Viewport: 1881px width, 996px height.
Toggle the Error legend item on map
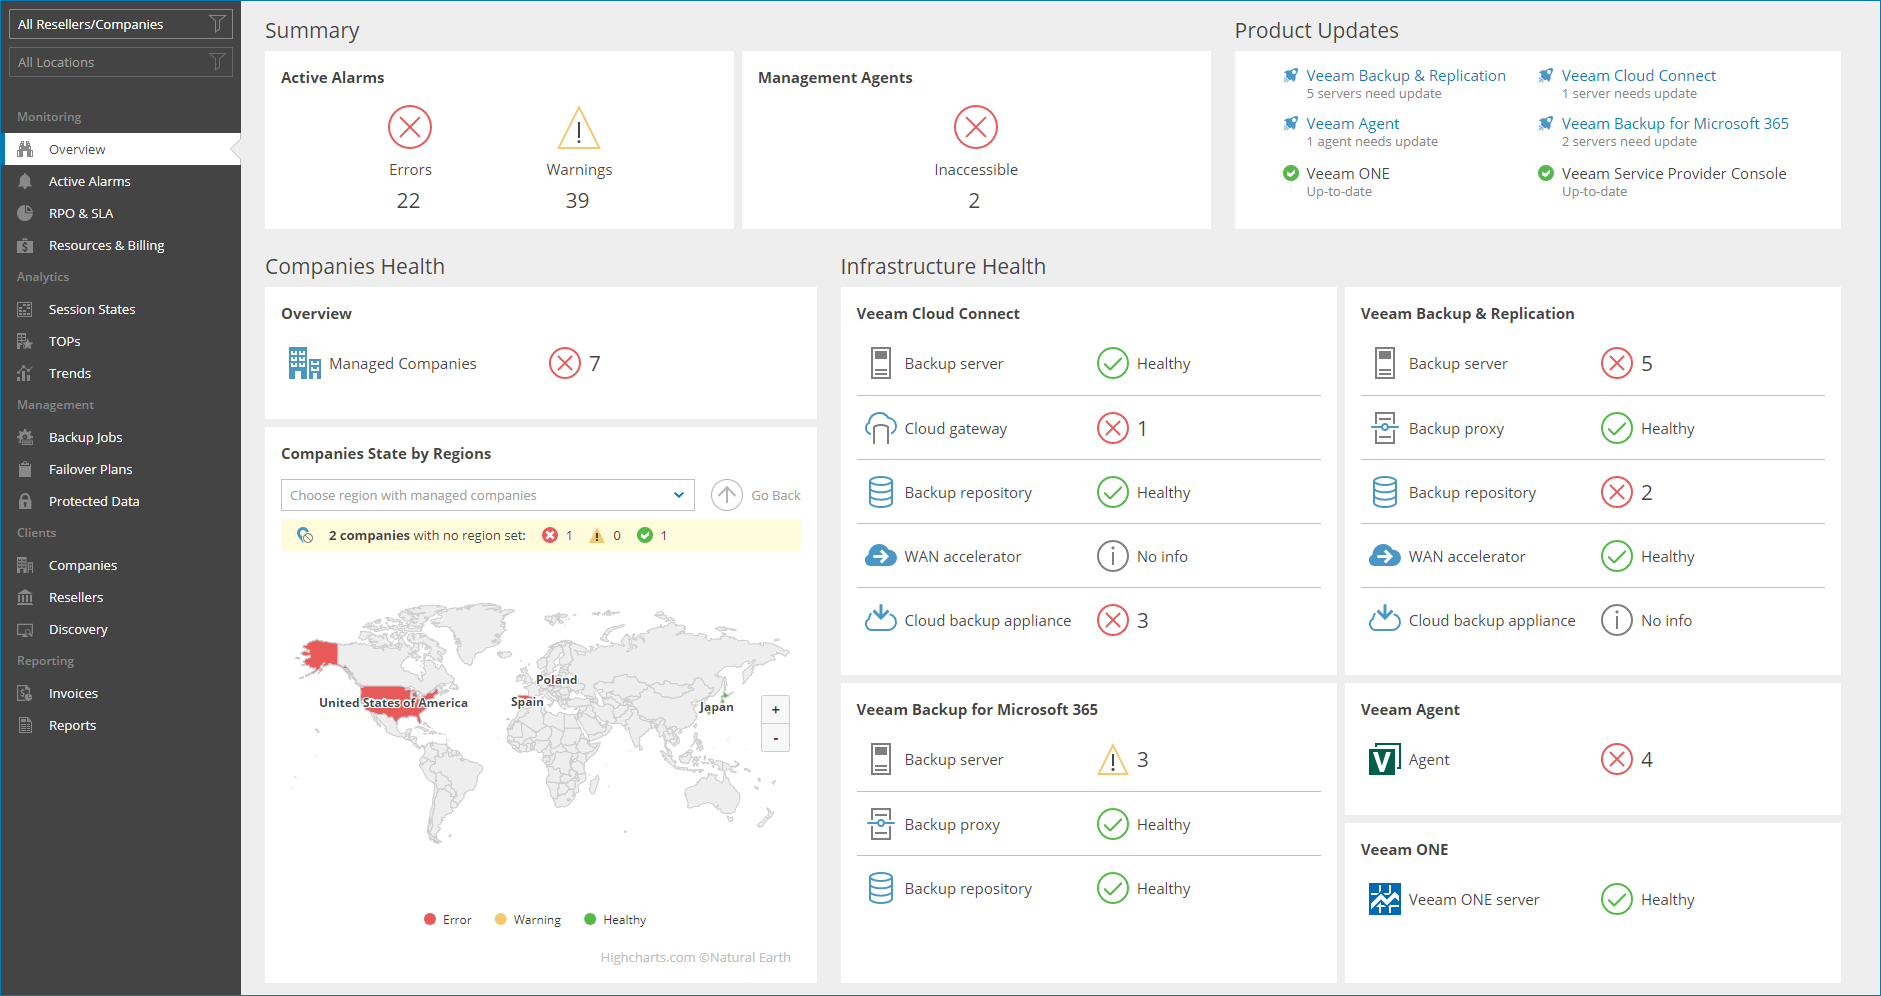(x=447, y=919)
